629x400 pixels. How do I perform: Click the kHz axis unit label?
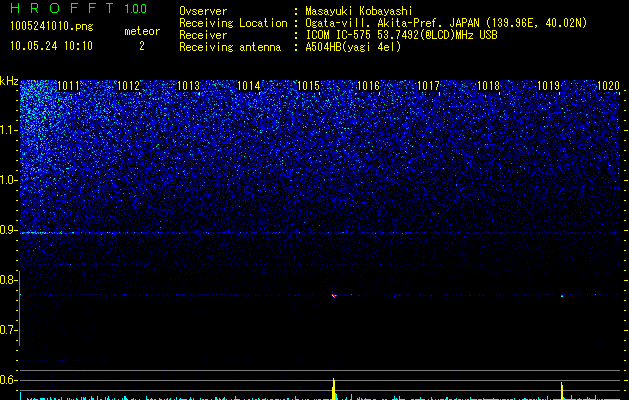coord(9,81)
